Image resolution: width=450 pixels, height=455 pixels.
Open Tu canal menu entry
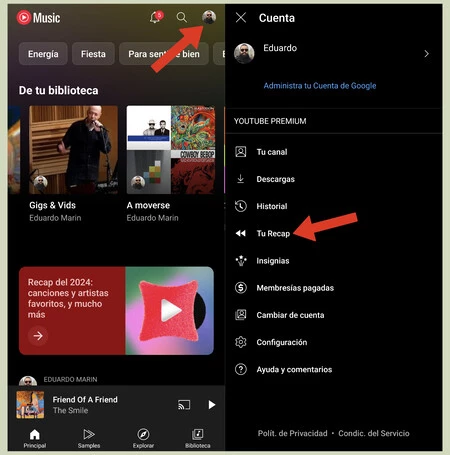[334, 152]
